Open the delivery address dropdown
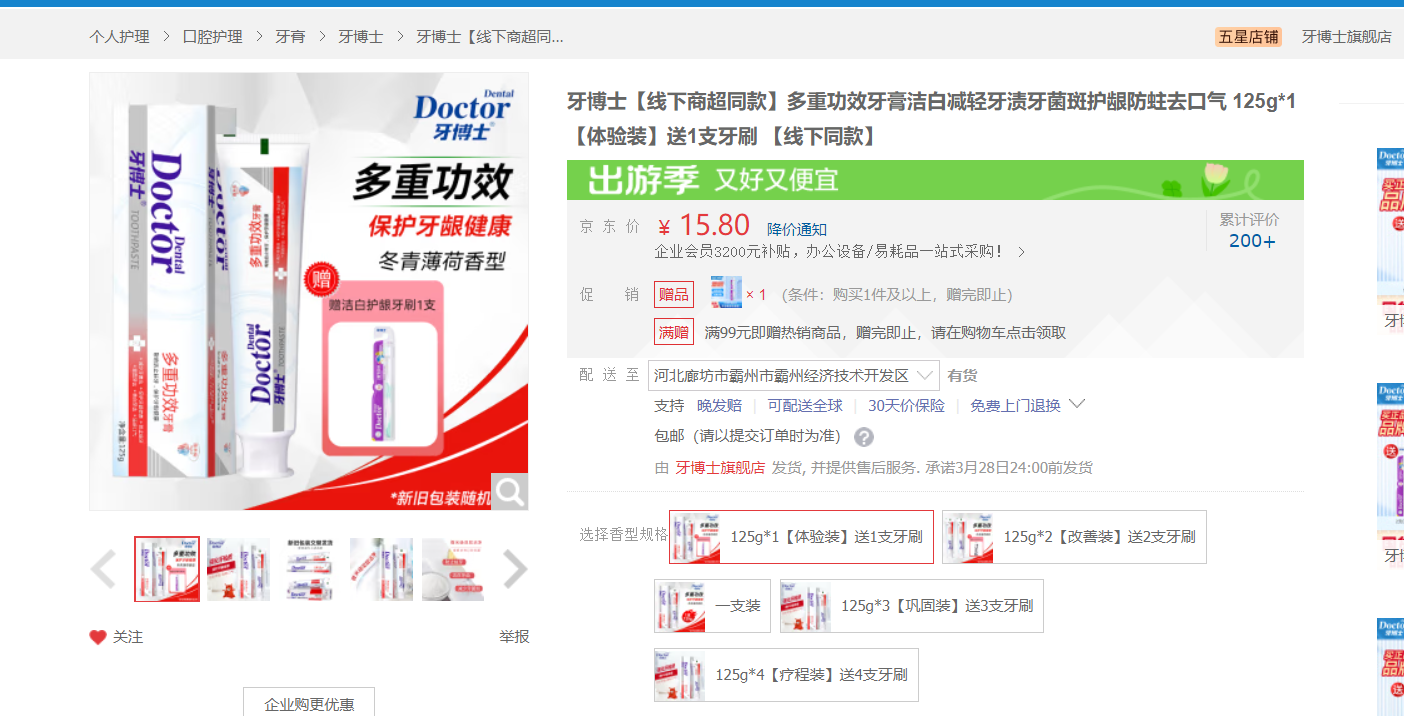Screen dimensions: 1404x716 tap(793, 376)
